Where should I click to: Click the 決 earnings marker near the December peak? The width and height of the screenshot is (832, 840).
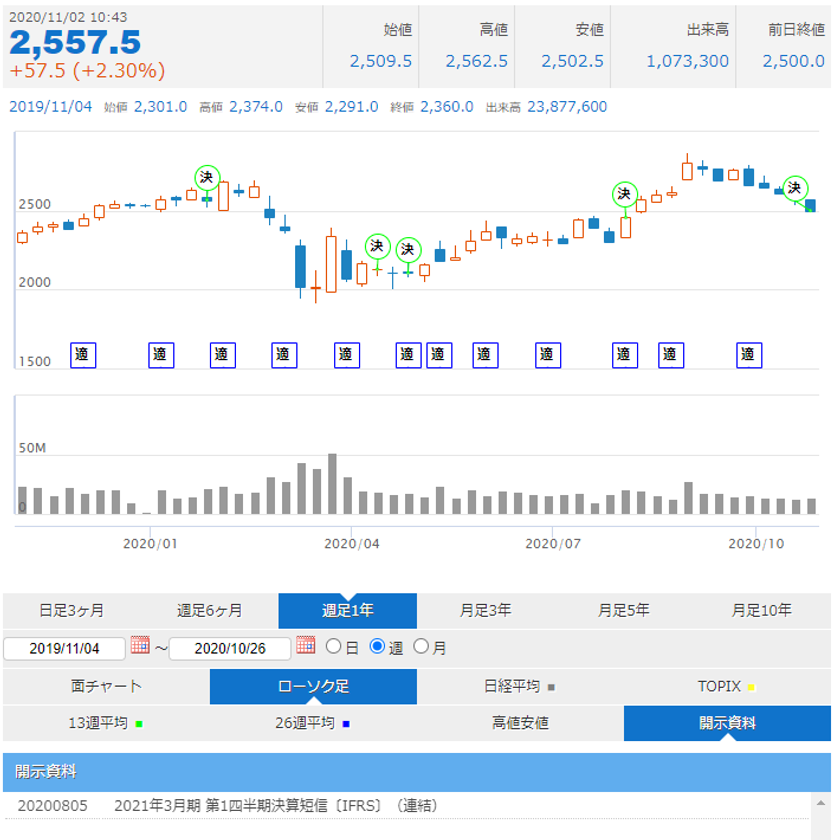208,178
